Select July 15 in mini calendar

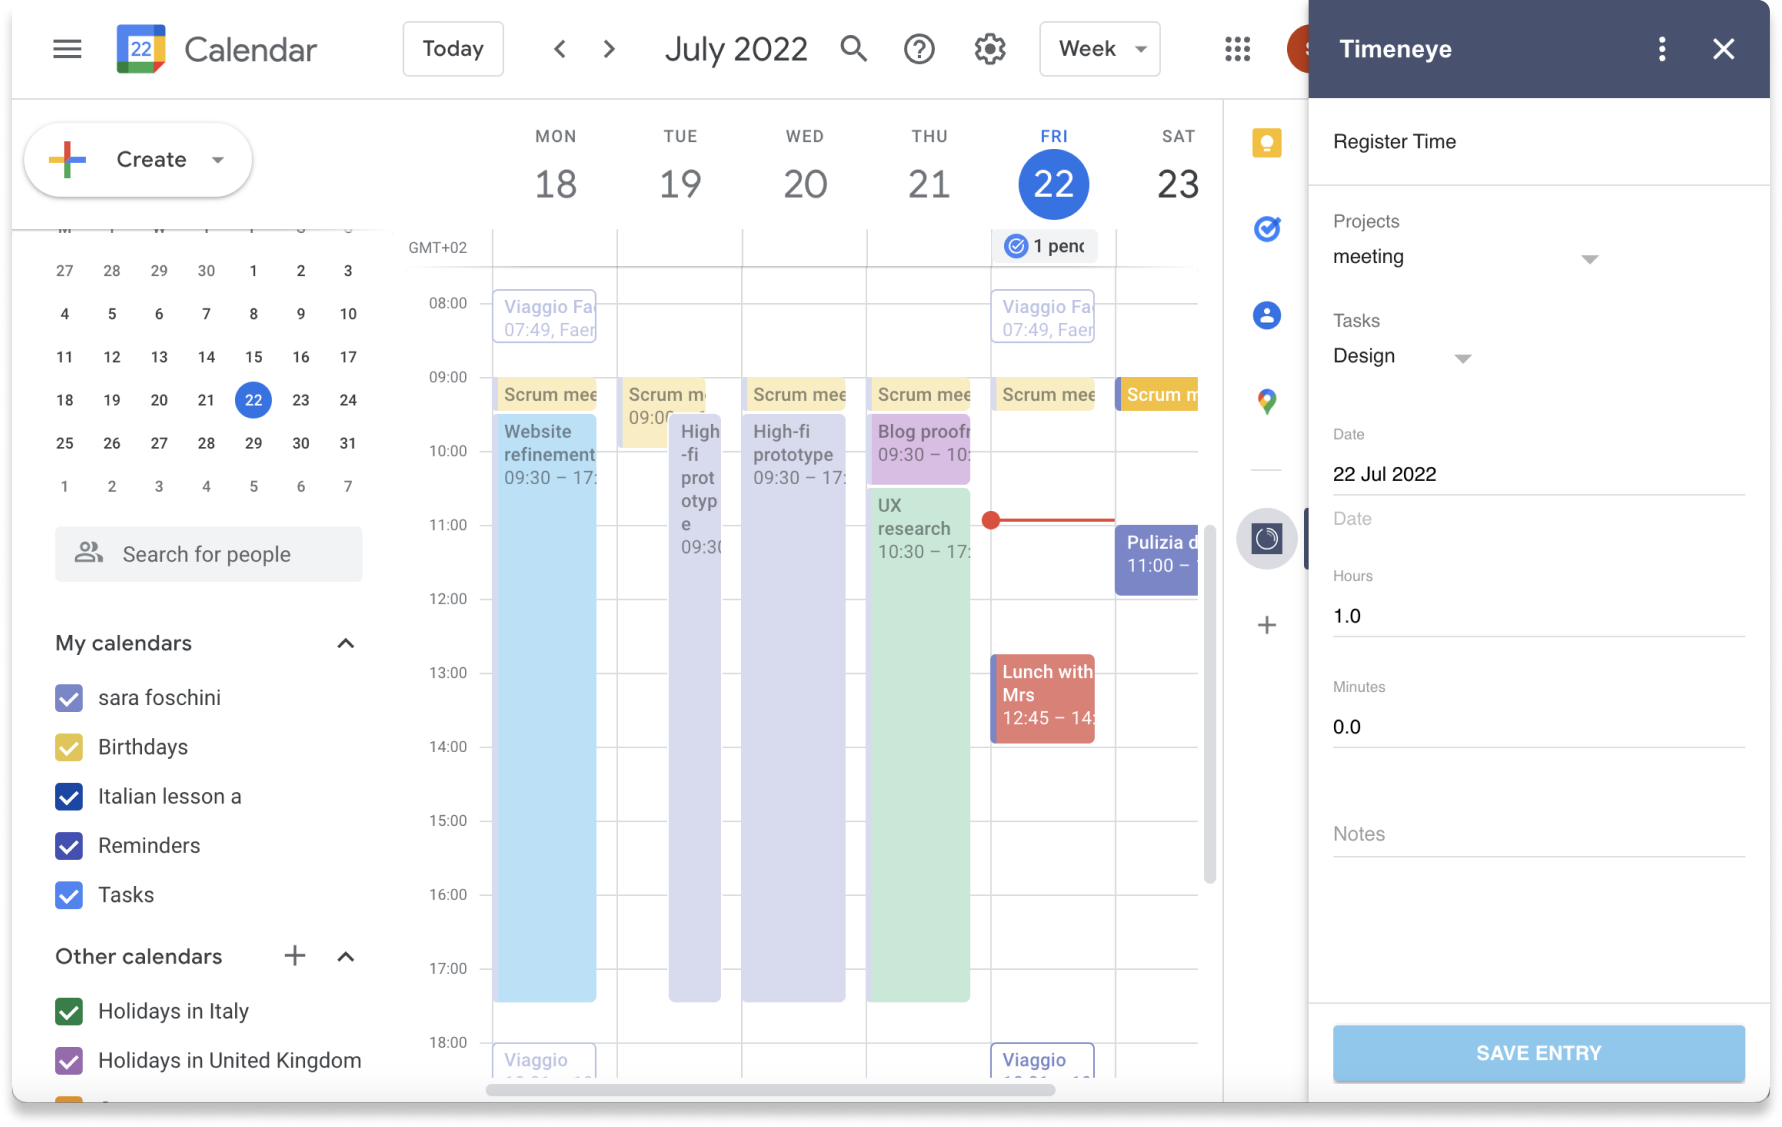pos(254,357)
